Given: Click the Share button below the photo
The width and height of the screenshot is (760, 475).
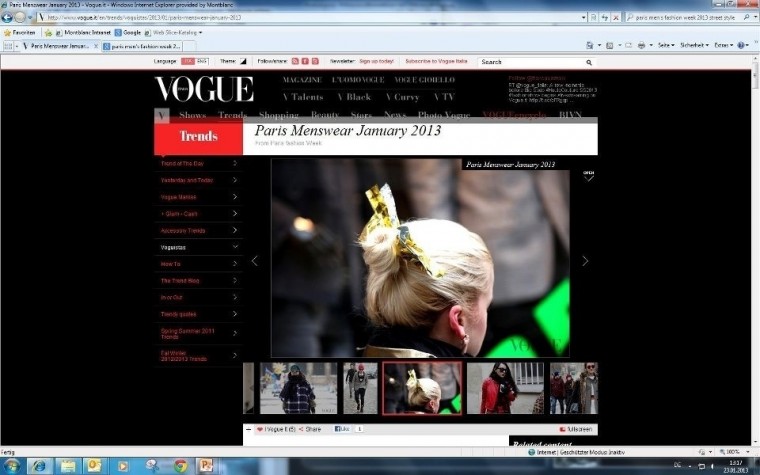Looking at the screenshot, I should 310,429.
